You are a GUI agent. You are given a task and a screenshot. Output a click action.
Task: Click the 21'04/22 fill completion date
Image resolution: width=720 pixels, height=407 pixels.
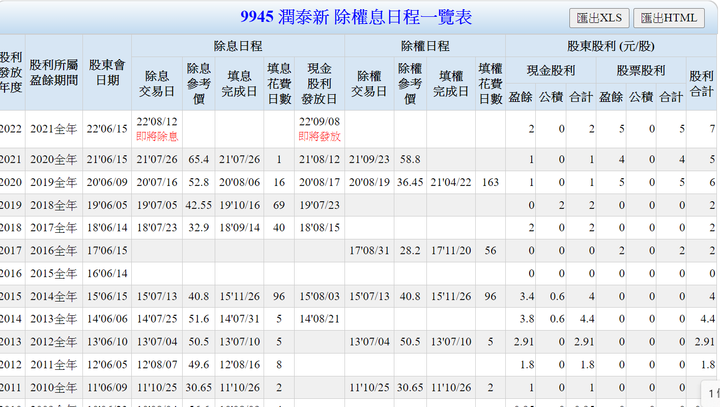tap(451, 182)
